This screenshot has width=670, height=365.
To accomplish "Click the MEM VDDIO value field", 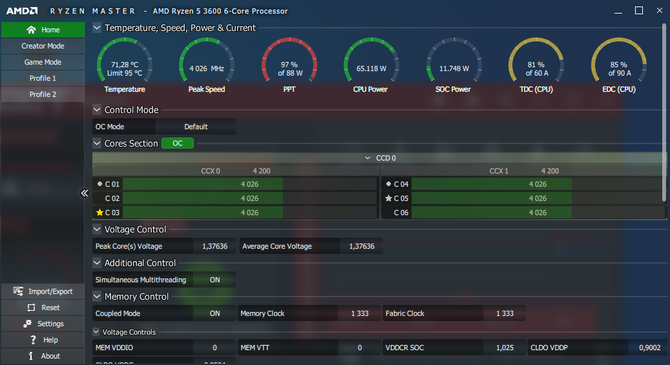I will pos(215,347).
